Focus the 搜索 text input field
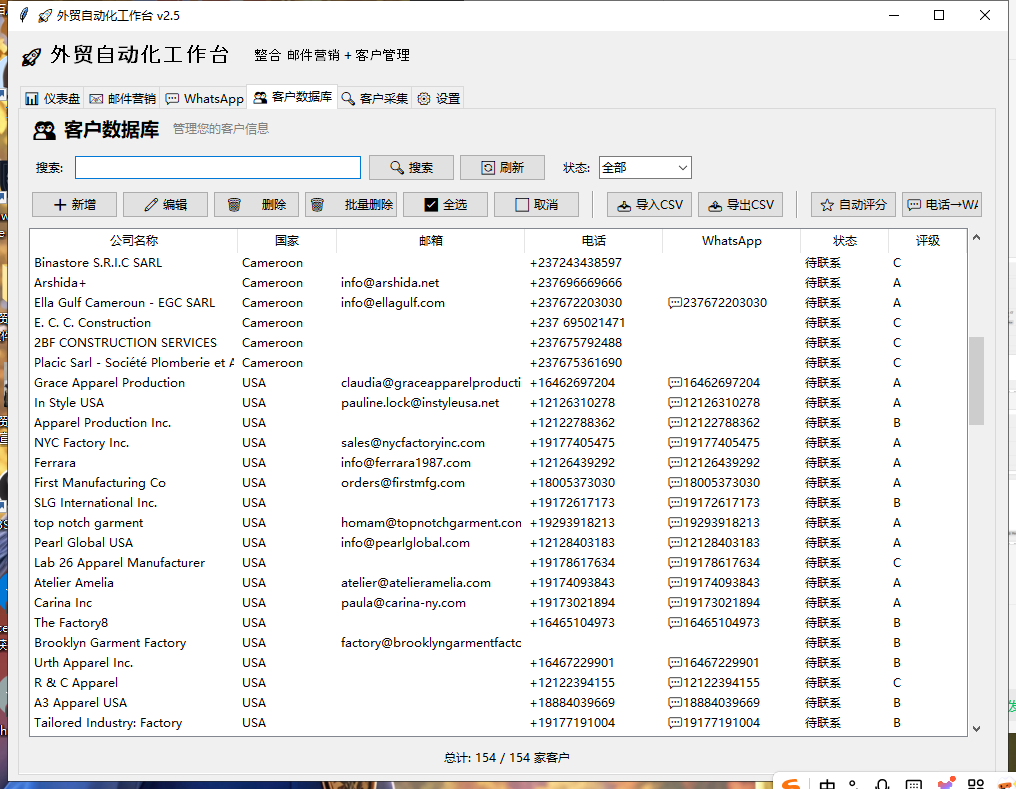 click(218, 168)
